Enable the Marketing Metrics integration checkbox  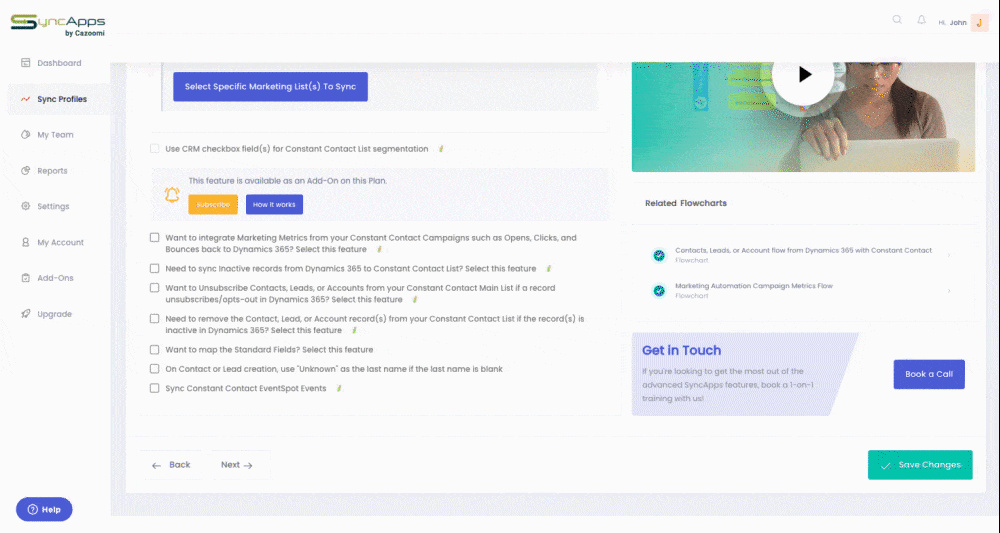pos(154,238)
